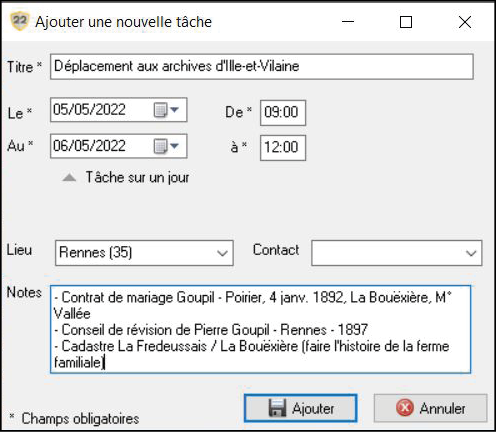This screenshot has width=496, height=432.
Task: Close the dialog with the X button
Action: coord(465,22)
